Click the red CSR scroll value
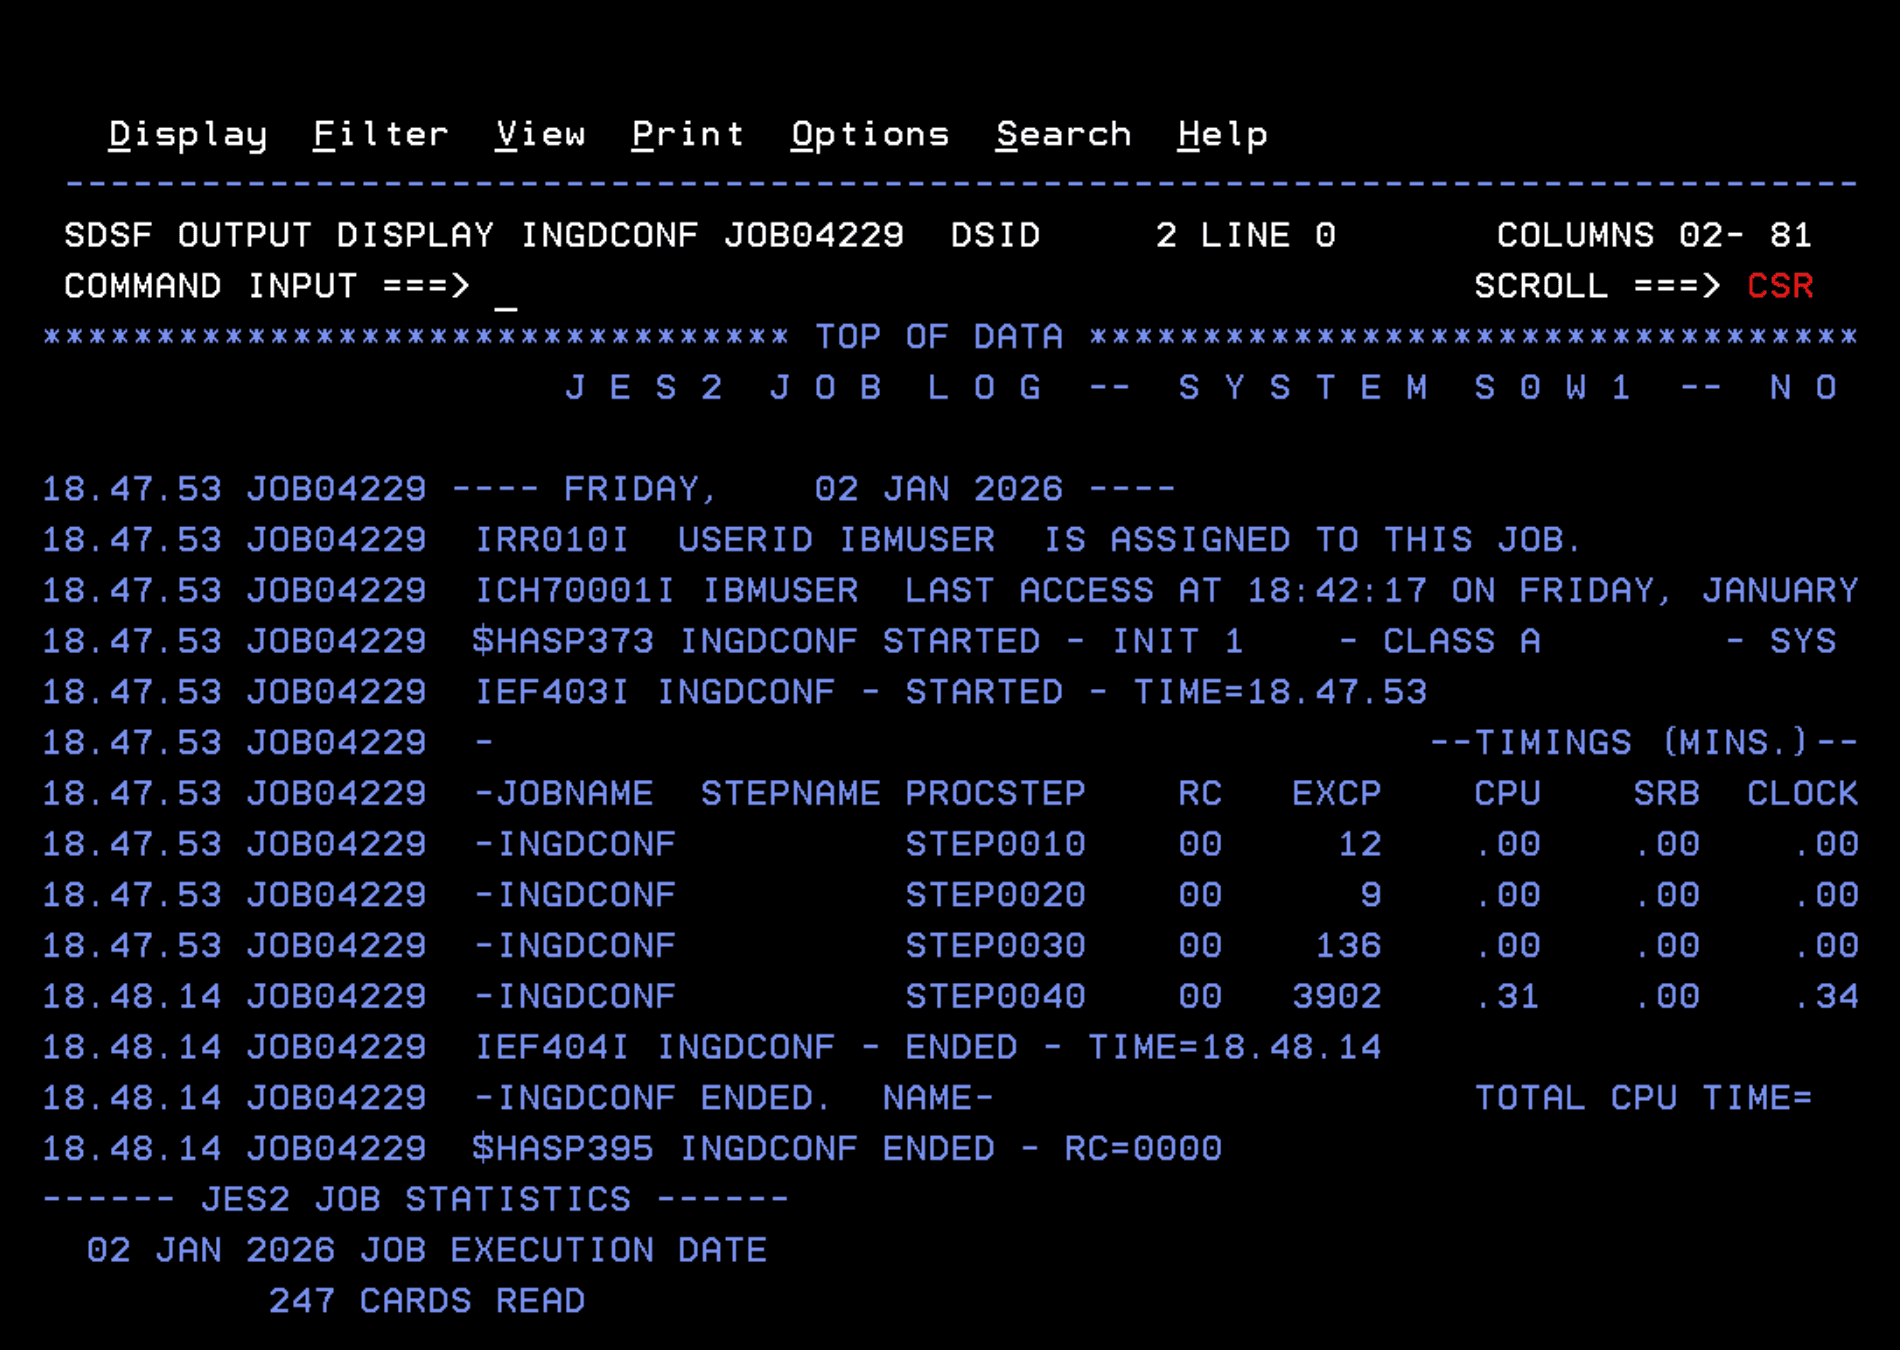 [x=1779, y=287]
